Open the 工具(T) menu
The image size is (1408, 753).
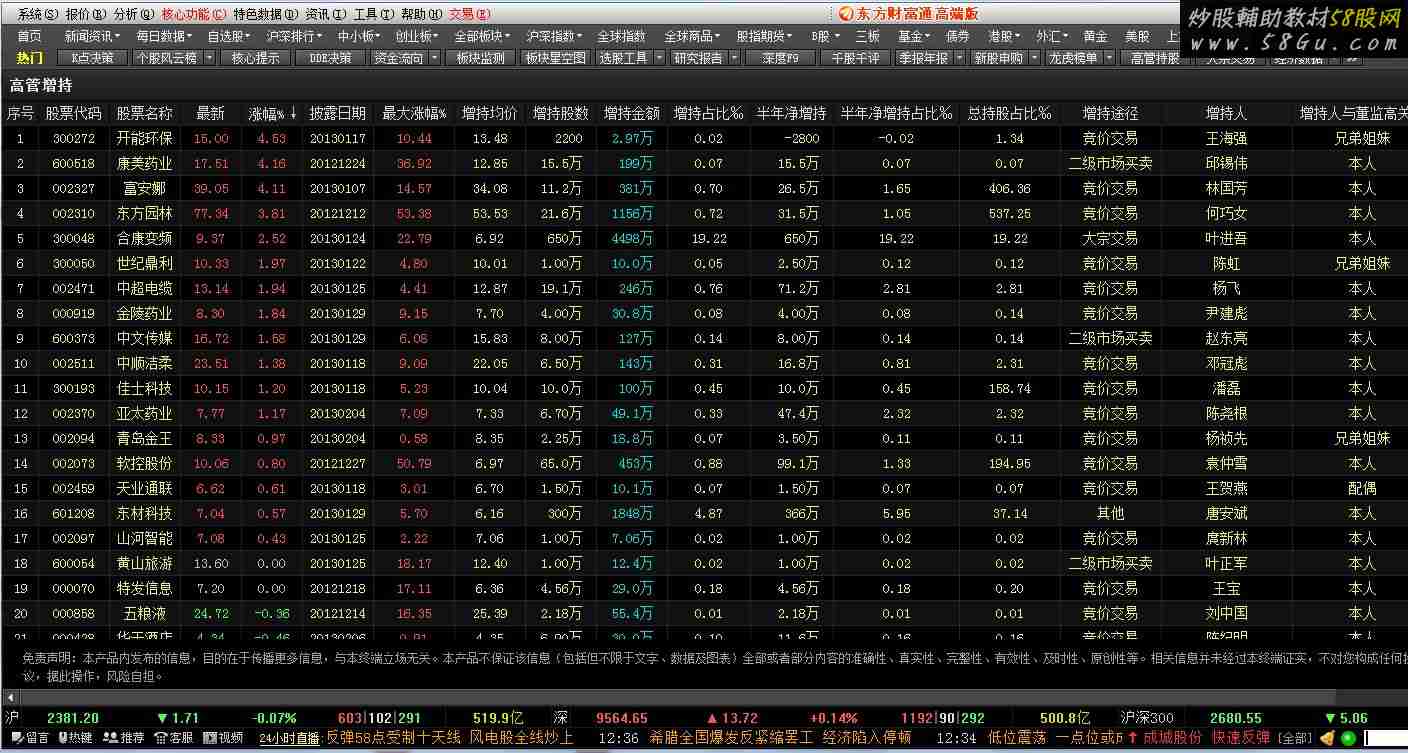pos(373,14)
